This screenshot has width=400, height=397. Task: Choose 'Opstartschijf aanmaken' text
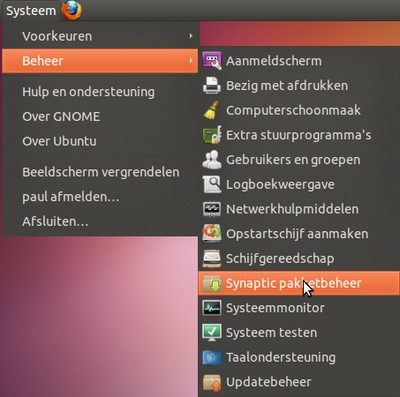pyautogui.click(x=297, y=234)
